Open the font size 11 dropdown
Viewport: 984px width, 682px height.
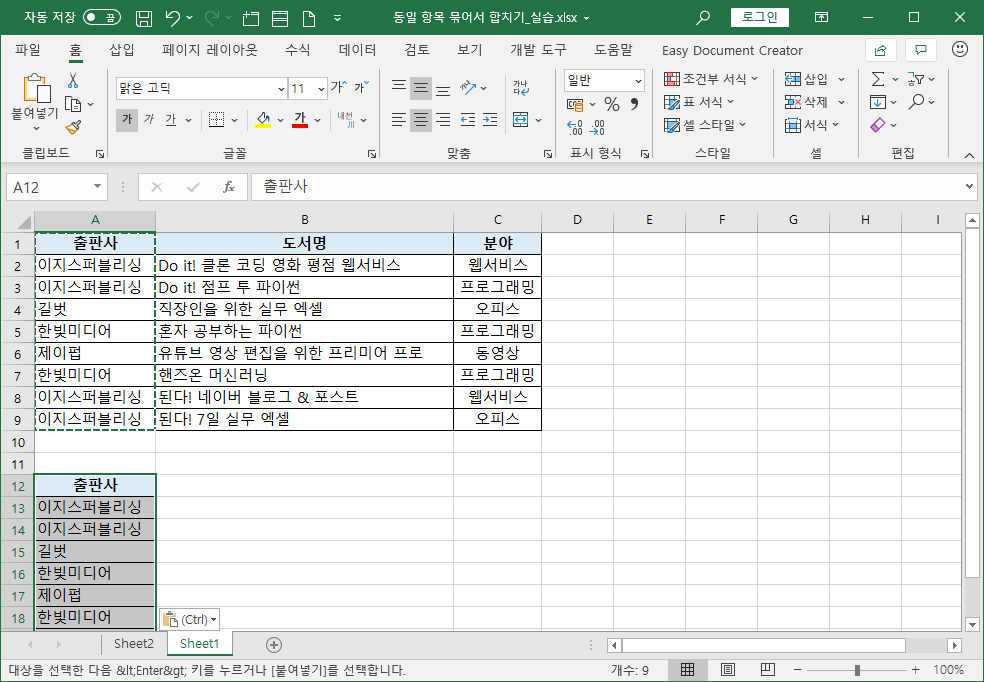click(321, 89)
